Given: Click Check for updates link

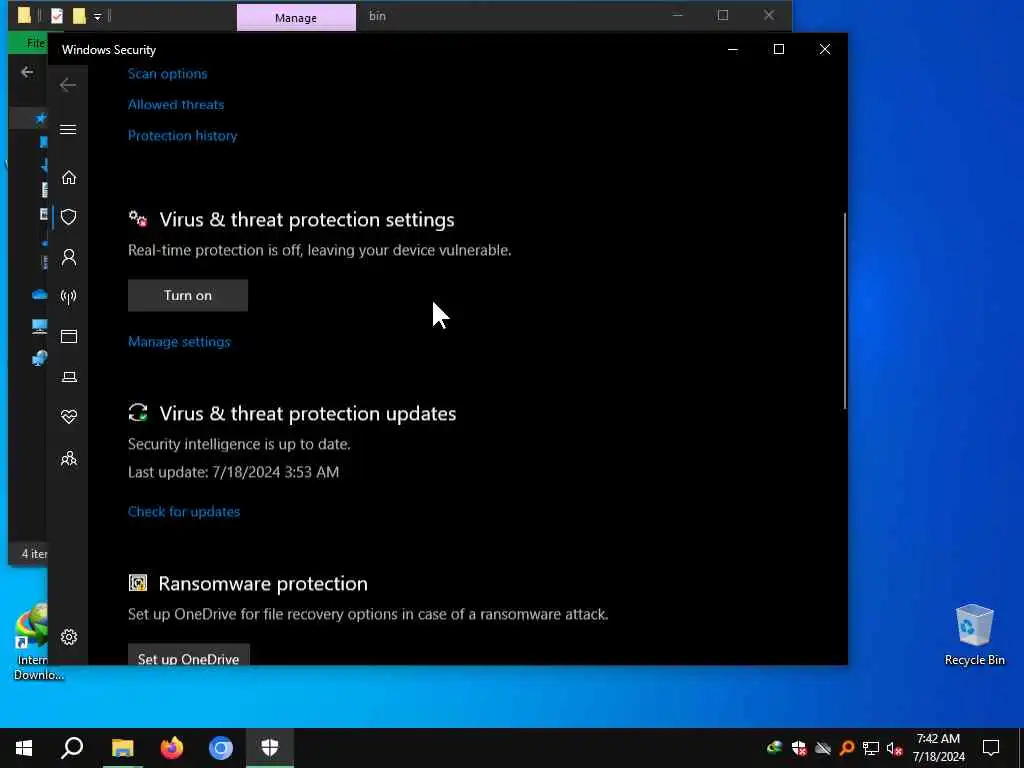Looking at the screenshot, I should point(184,511).
